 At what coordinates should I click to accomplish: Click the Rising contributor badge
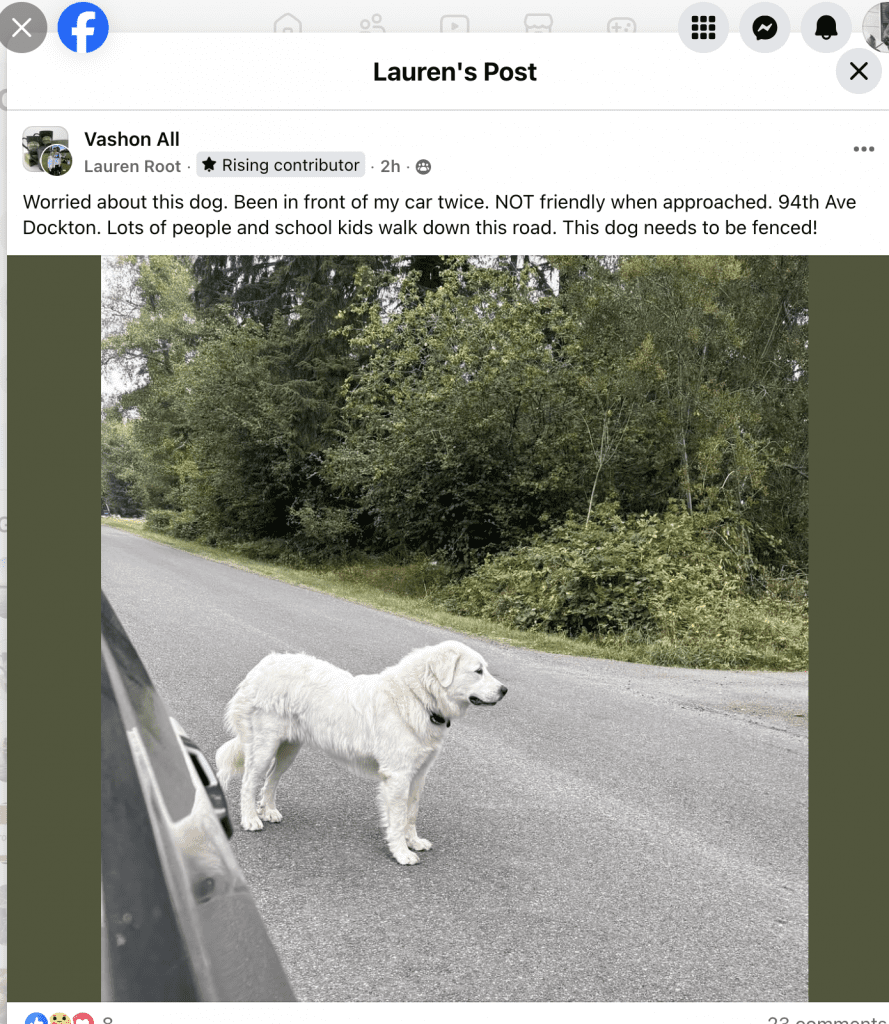[x=281, y=165]
